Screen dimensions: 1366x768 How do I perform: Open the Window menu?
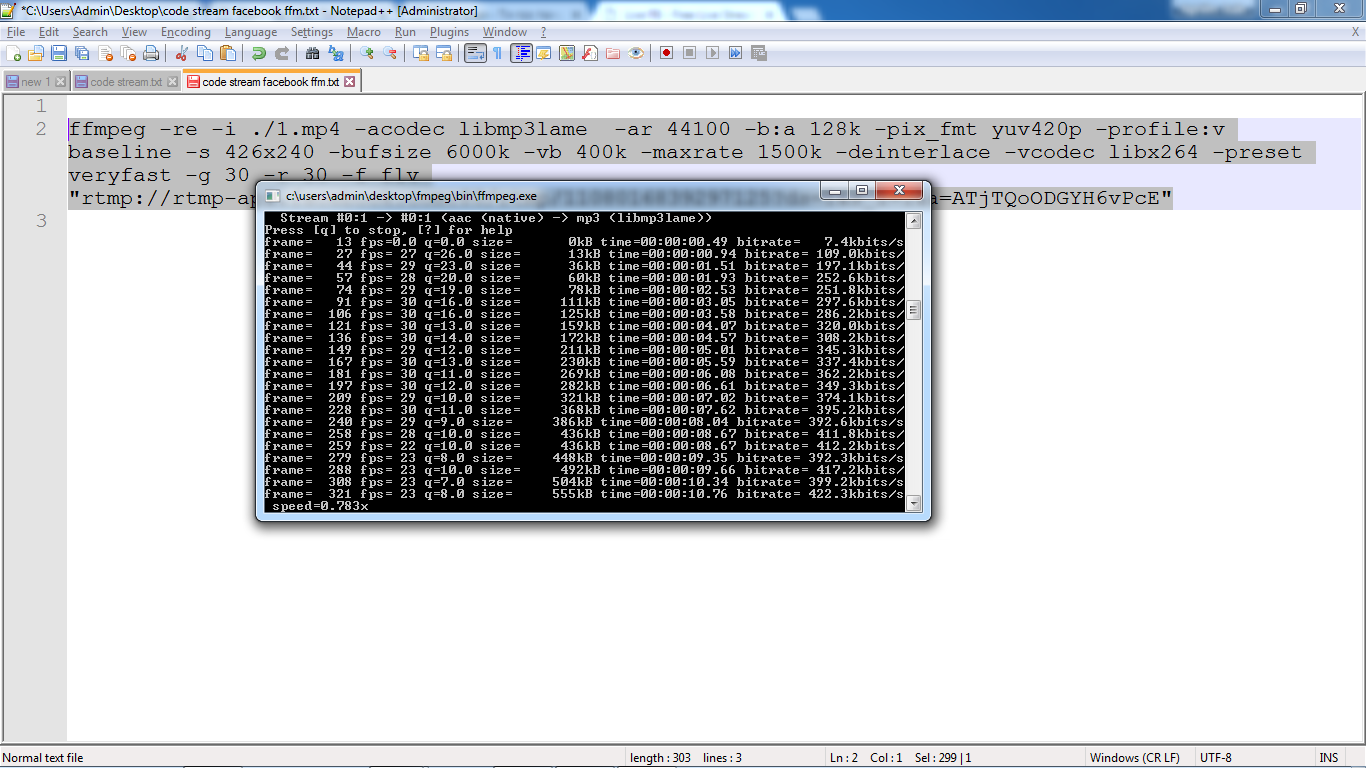point(505,32)
